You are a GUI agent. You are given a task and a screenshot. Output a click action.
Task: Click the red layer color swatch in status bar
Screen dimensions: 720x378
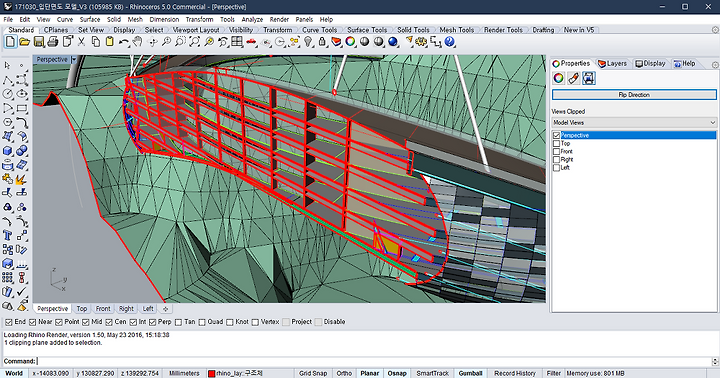[x=212, y=374]
